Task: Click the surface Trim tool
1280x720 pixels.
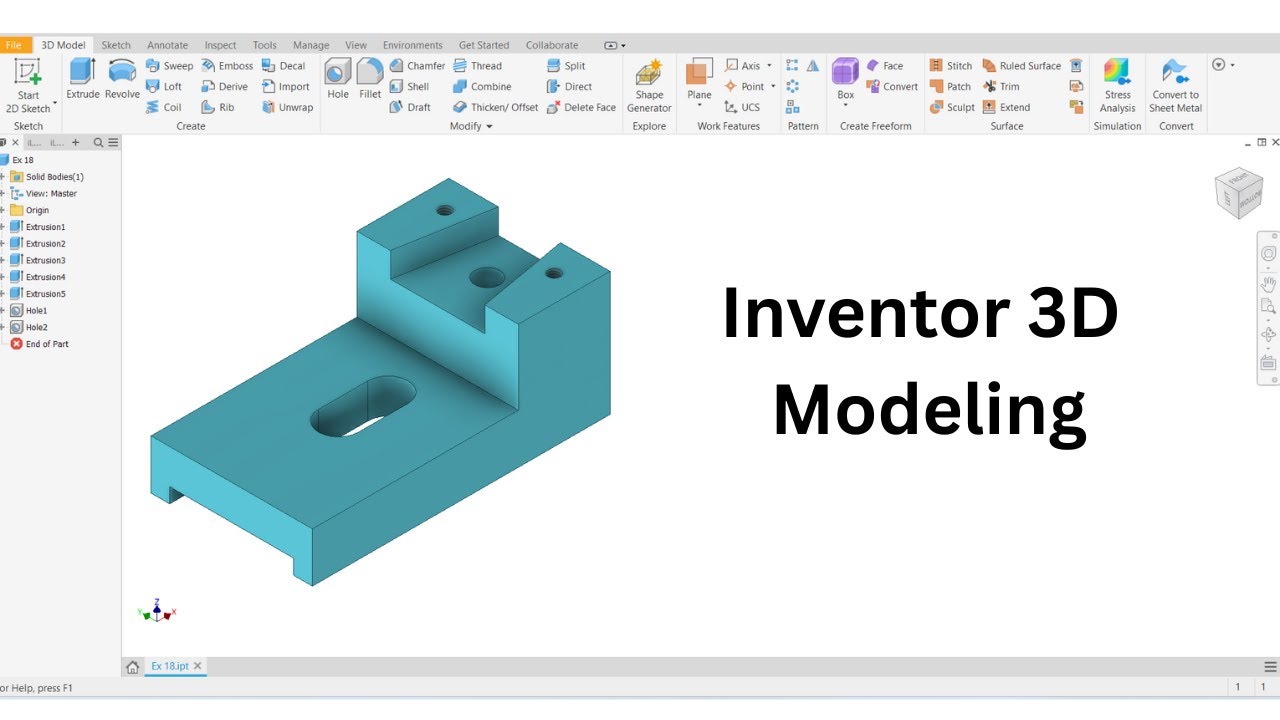Action: 1001,86
